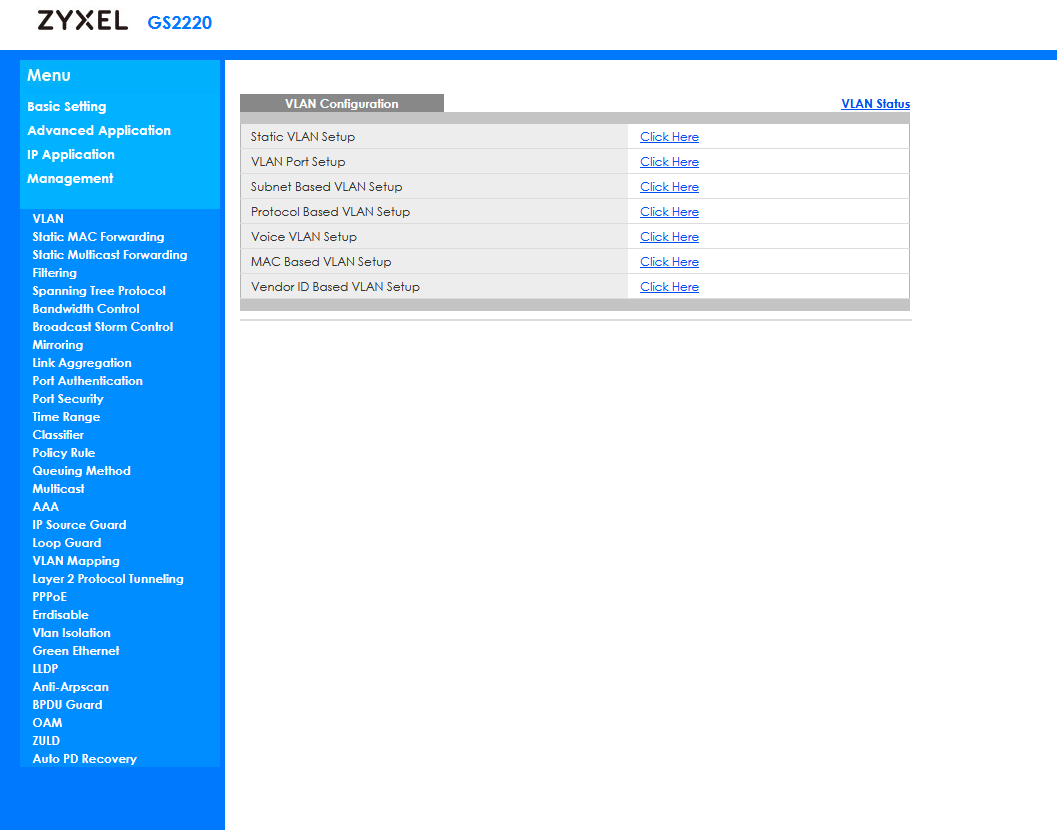Click the Menu heading
This screenshot has width=1057, height=830.
[x=49, y=76]
